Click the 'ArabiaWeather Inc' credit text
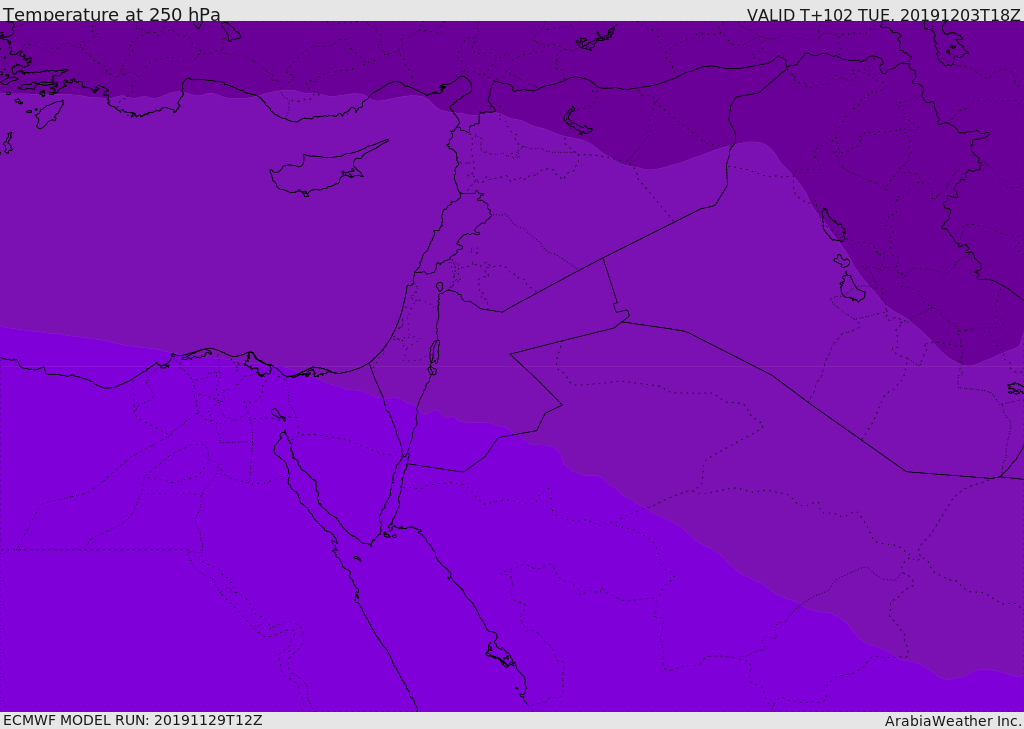Screen dimensions: 1024x729 pyautogui.click(x=952, y=721)
